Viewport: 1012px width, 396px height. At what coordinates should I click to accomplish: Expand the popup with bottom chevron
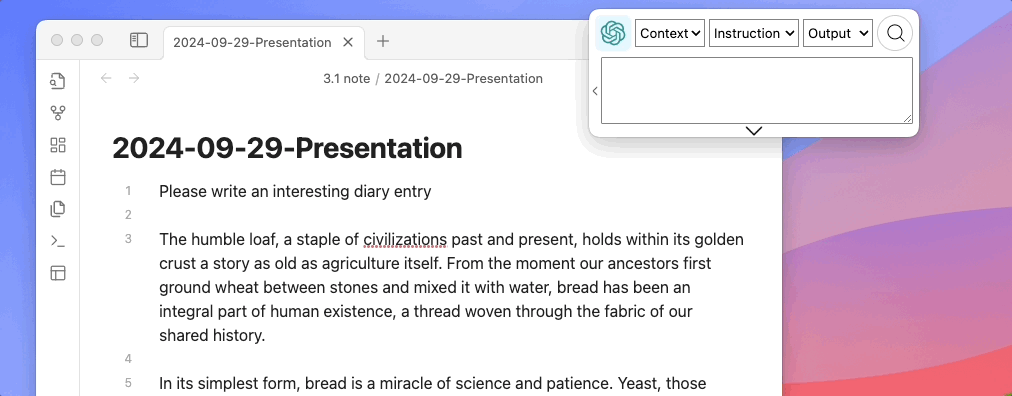[x=754, y=130]
